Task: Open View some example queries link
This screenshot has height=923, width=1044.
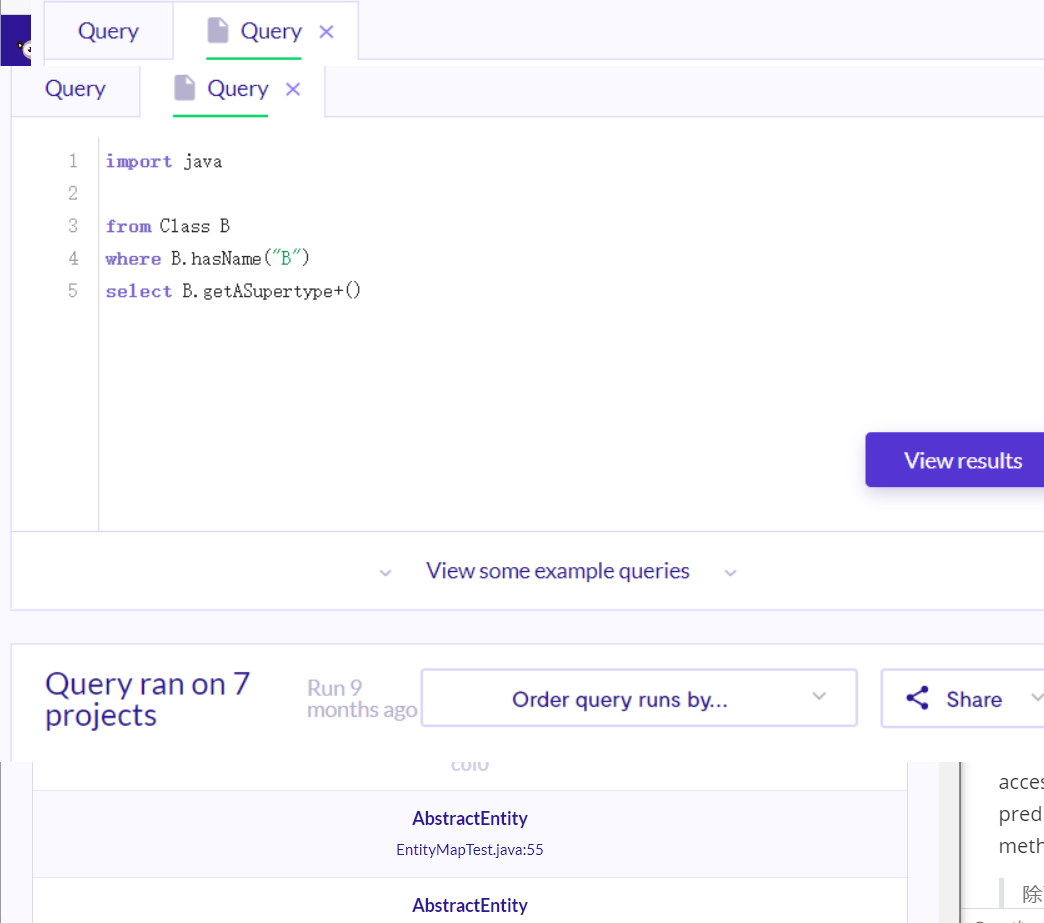Action: [x=557, y=571]
